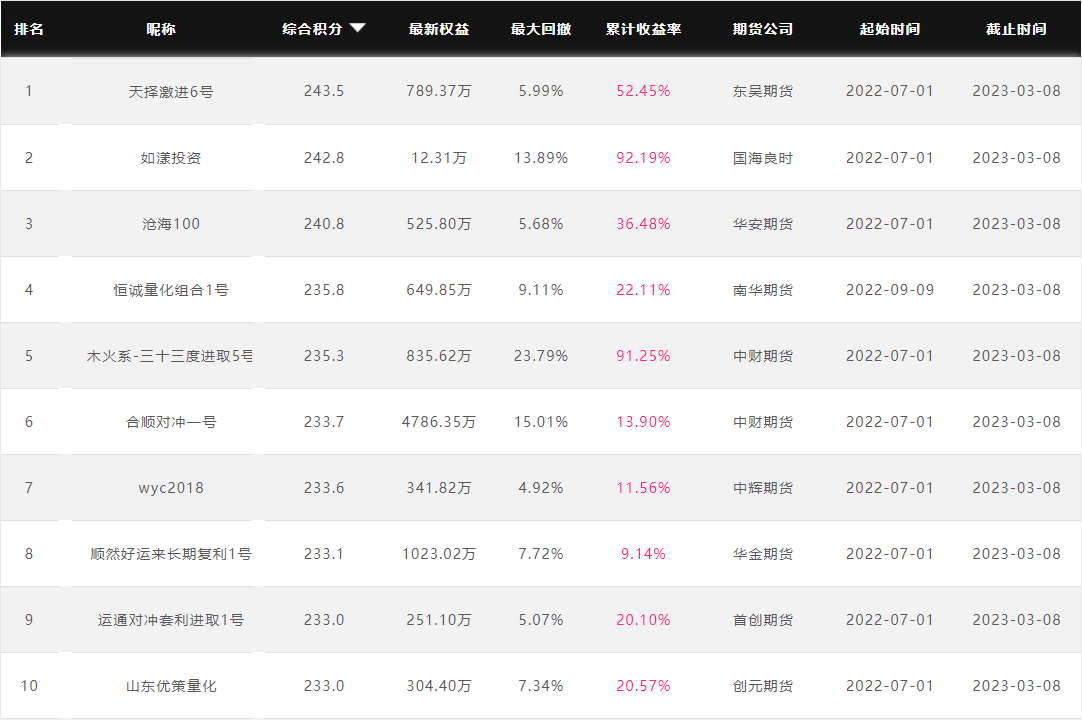Open the 沧海100 account

[170, 224]
